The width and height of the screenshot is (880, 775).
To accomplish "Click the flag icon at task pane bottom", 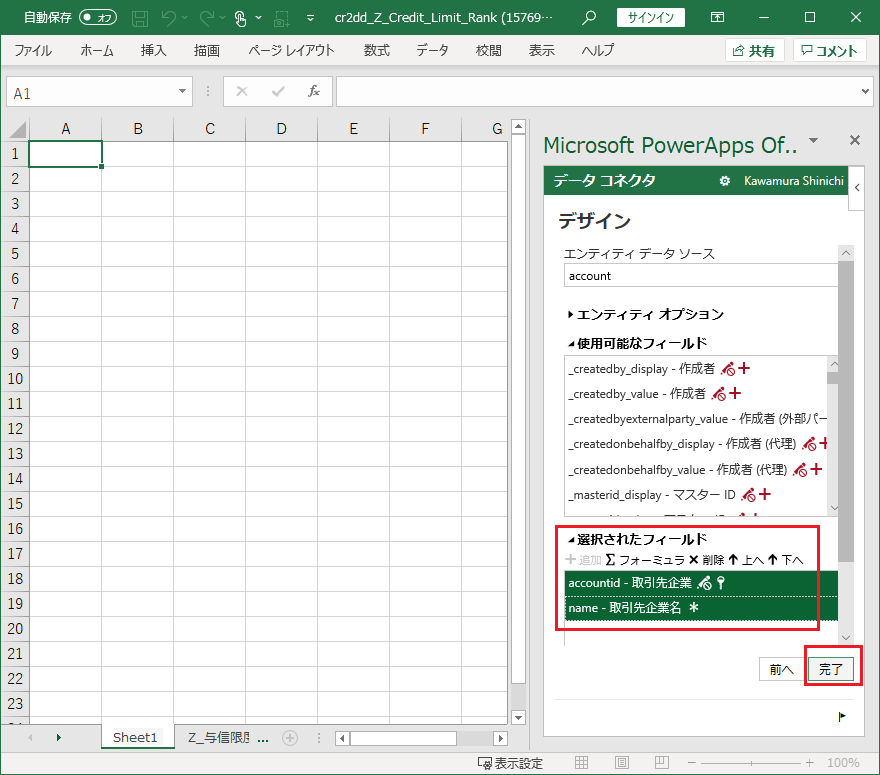I will pyautogui.click(x=842, y=717).
